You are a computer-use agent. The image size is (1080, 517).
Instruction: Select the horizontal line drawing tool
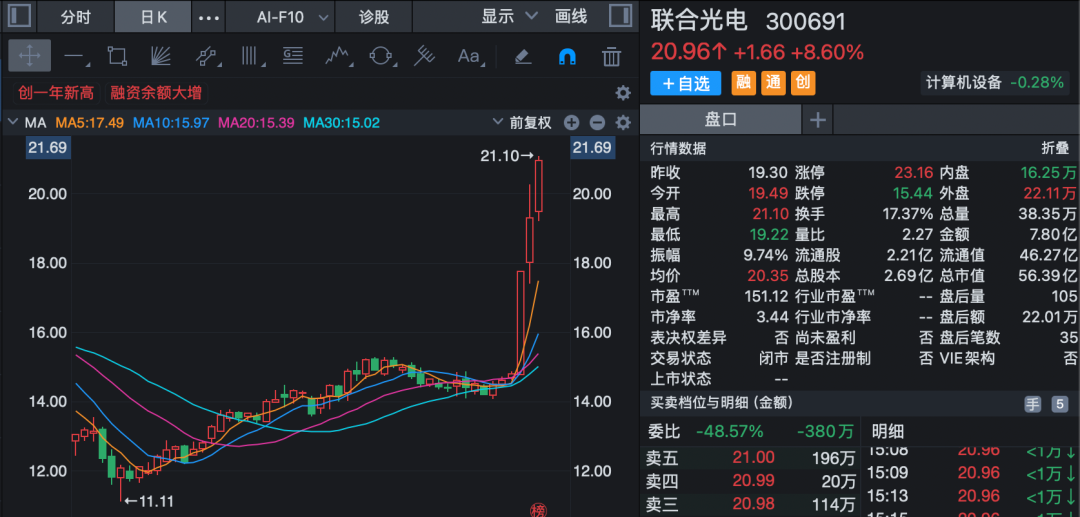tap(74, 56)
